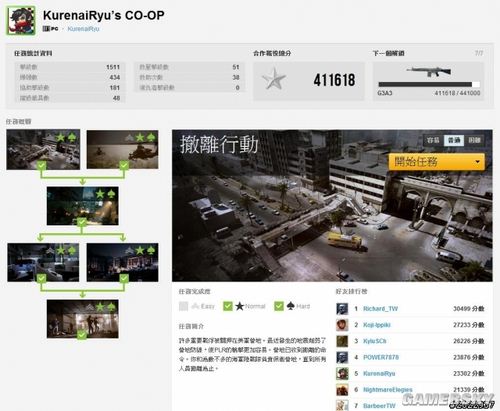
Task: Click the PC platform icon under title
Action: pos(50,29)
